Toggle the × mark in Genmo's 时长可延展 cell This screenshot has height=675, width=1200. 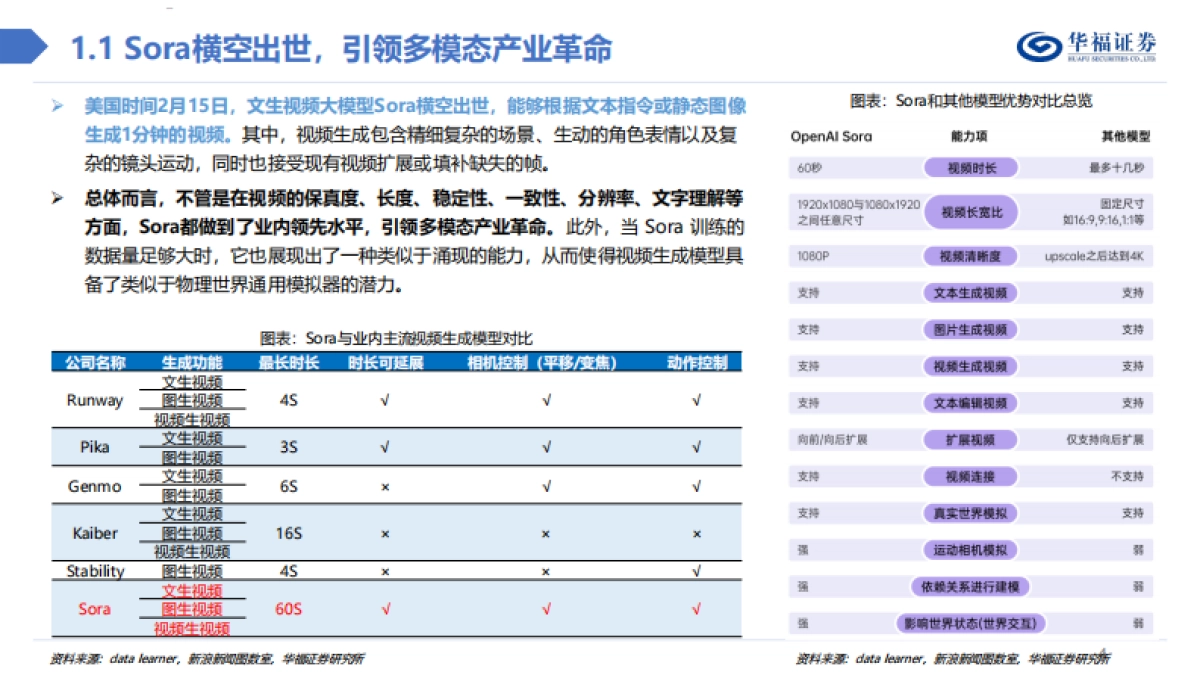(x=387, y=486)
